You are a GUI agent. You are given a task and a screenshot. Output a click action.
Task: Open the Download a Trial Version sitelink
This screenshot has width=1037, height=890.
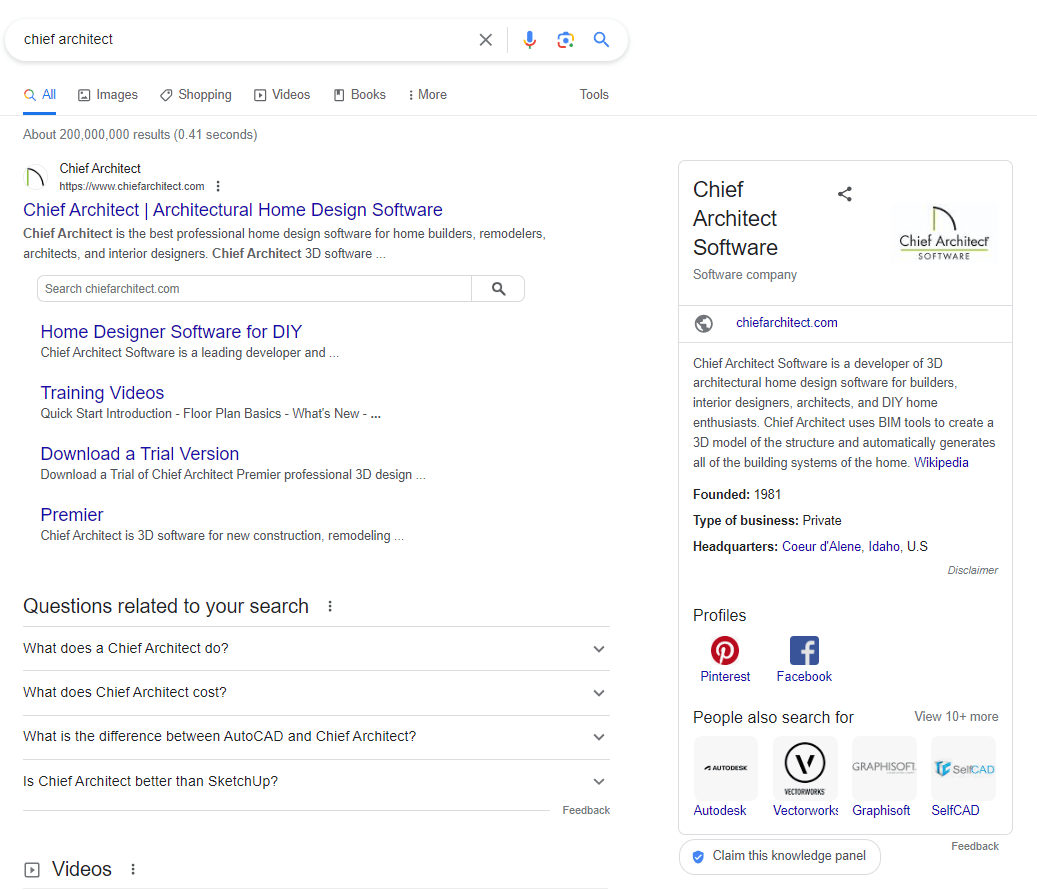140,454
